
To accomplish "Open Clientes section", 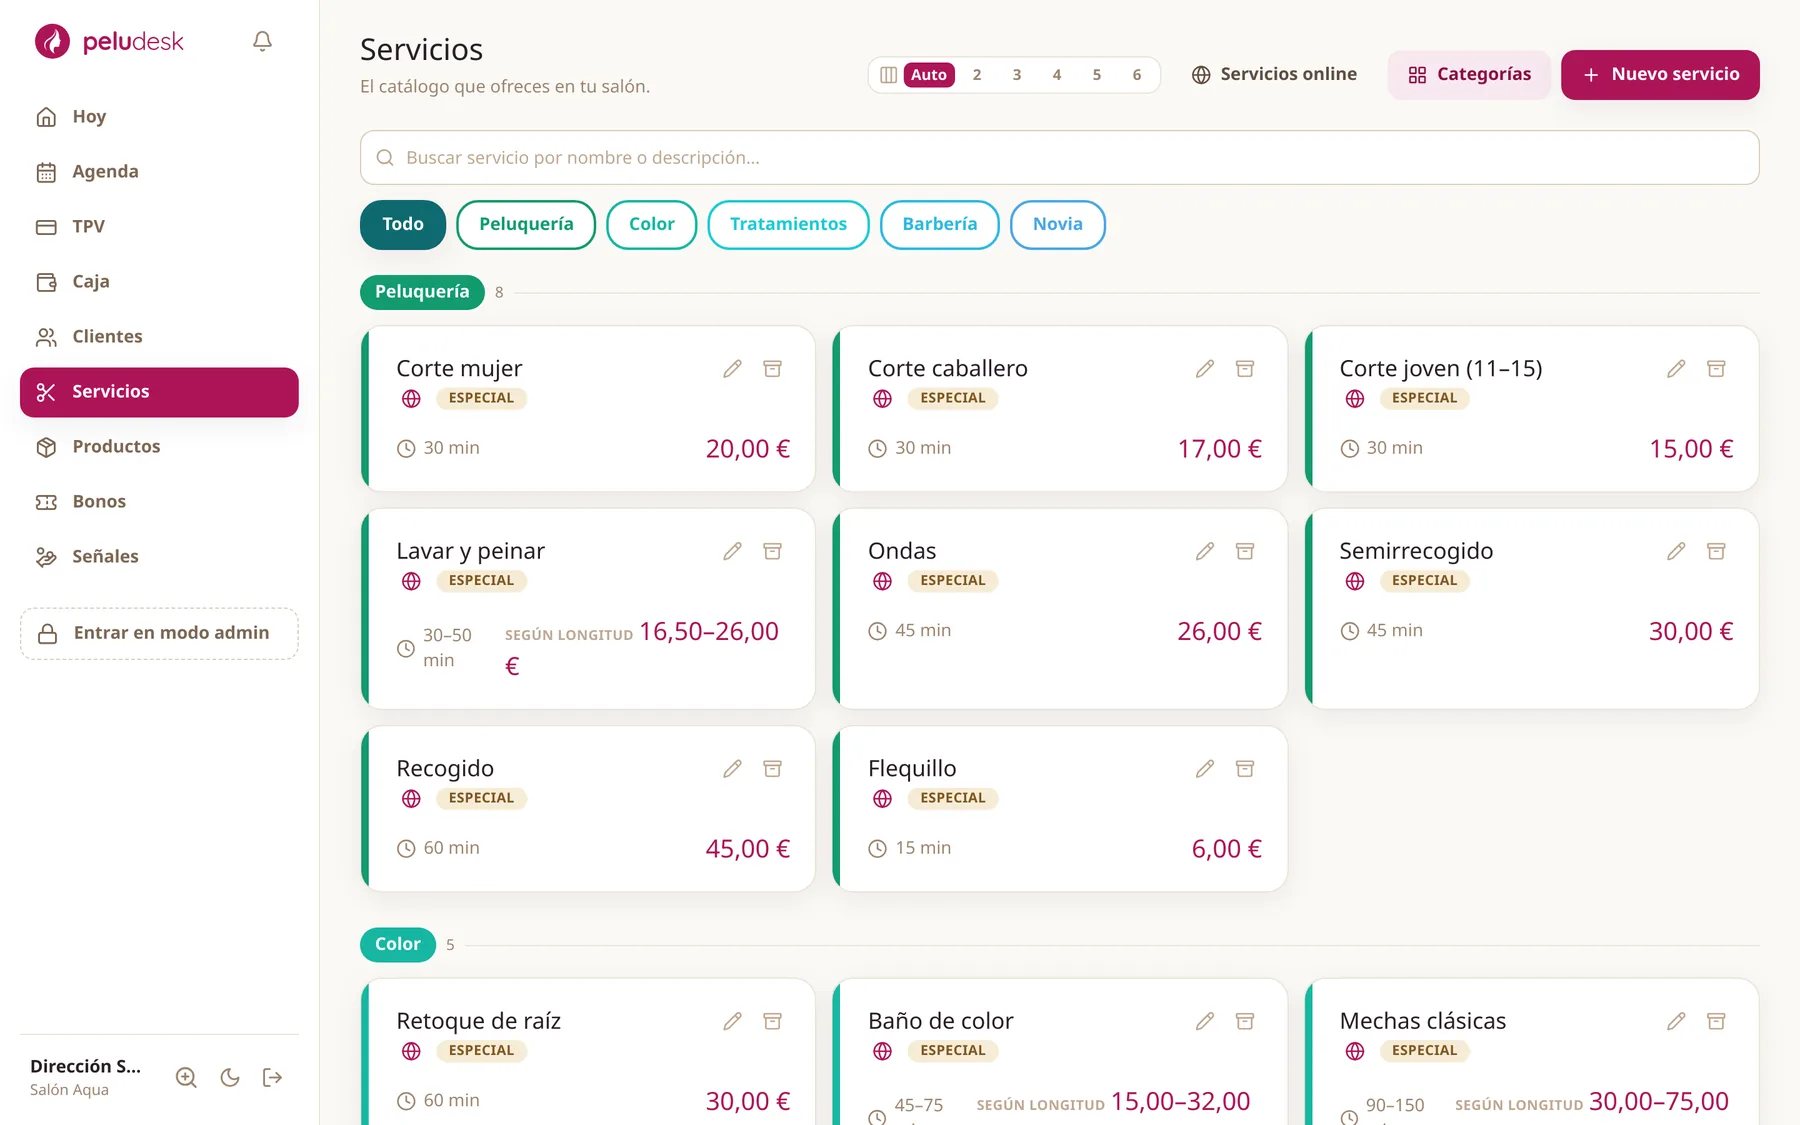I will pos(159,337).
